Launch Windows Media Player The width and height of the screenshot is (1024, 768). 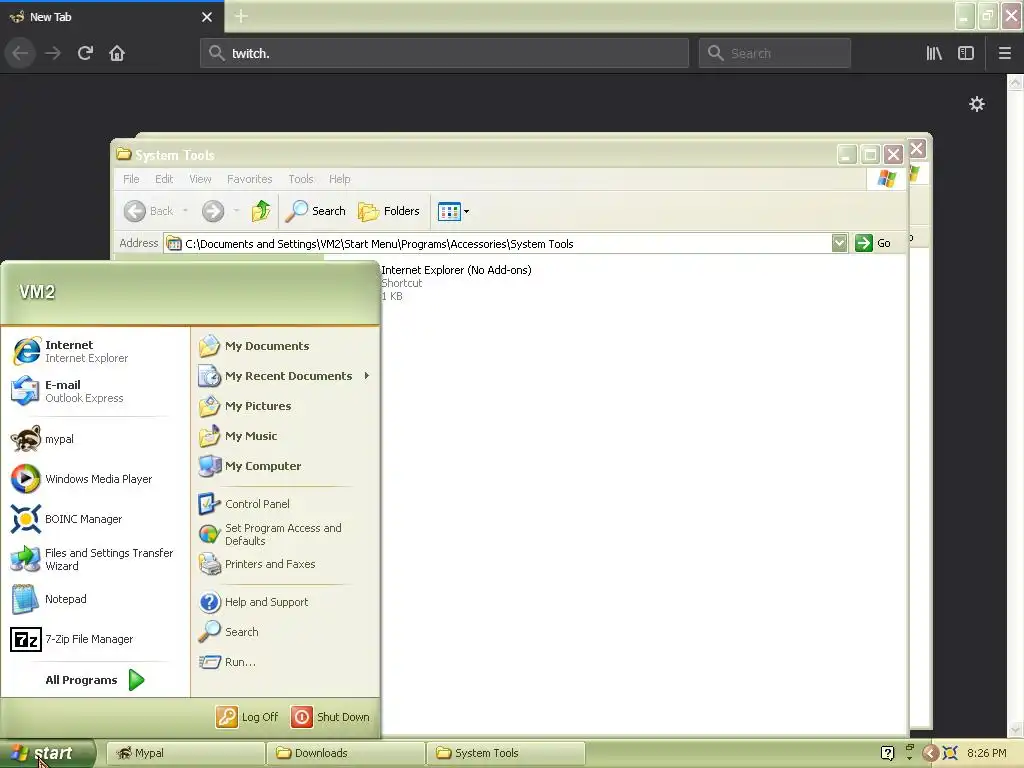tap(95, 479)
